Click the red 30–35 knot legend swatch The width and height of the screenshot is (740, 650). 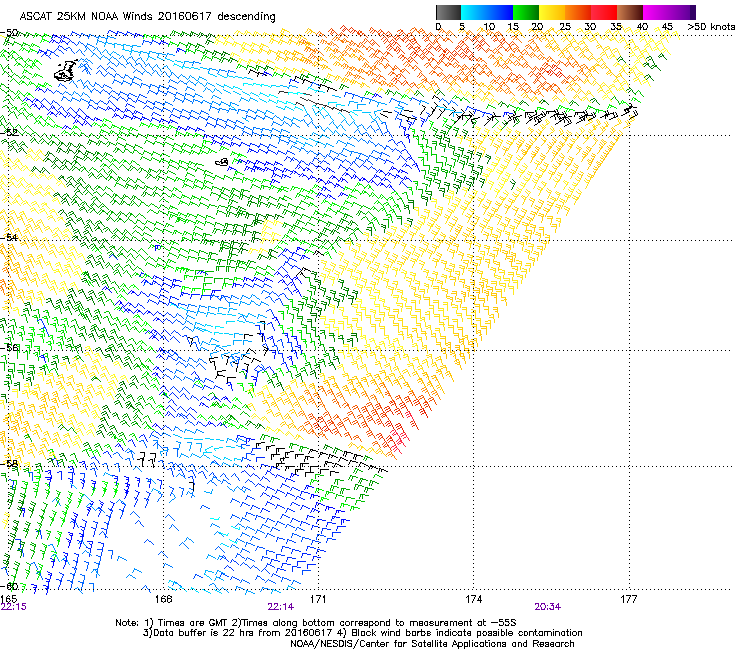(604, 12)
